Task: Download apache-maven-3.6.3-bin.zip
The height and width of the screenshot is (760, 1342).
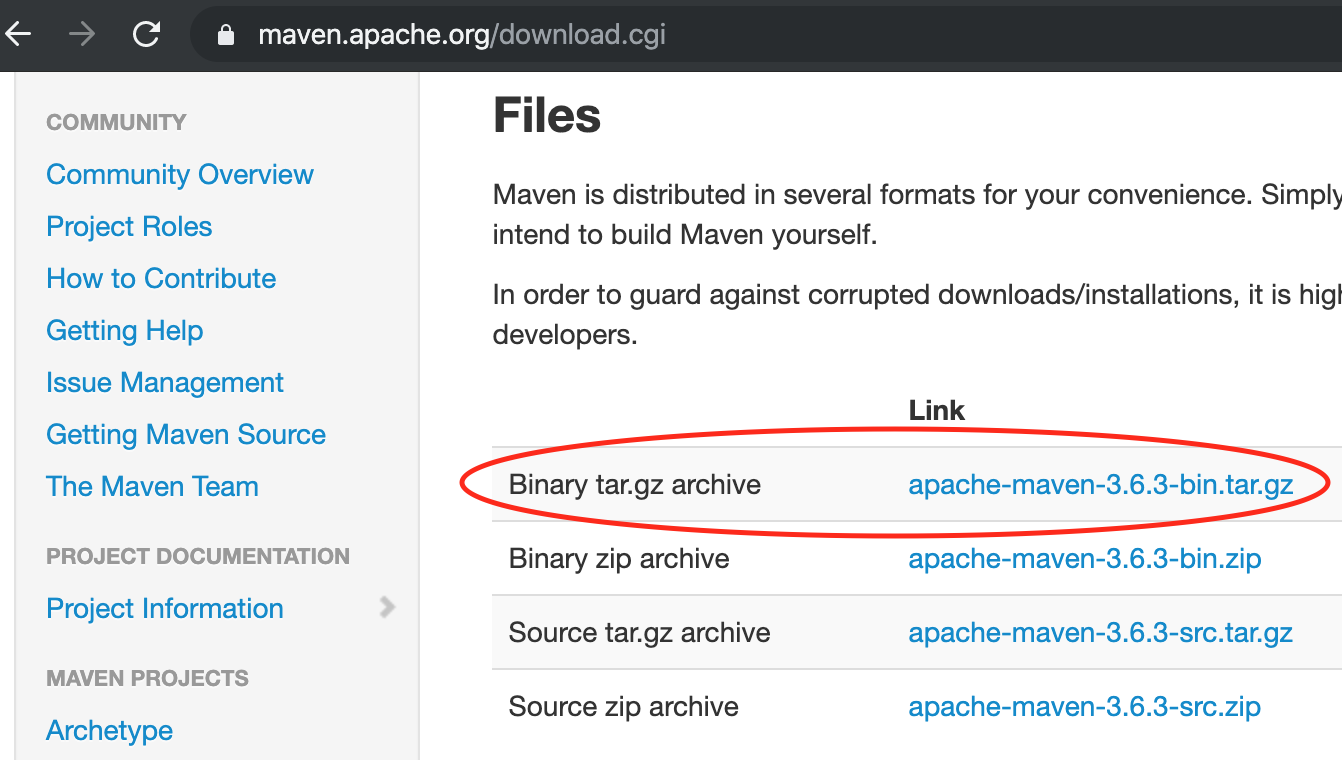Action: pyautogui.click(x=1085, y=558)
